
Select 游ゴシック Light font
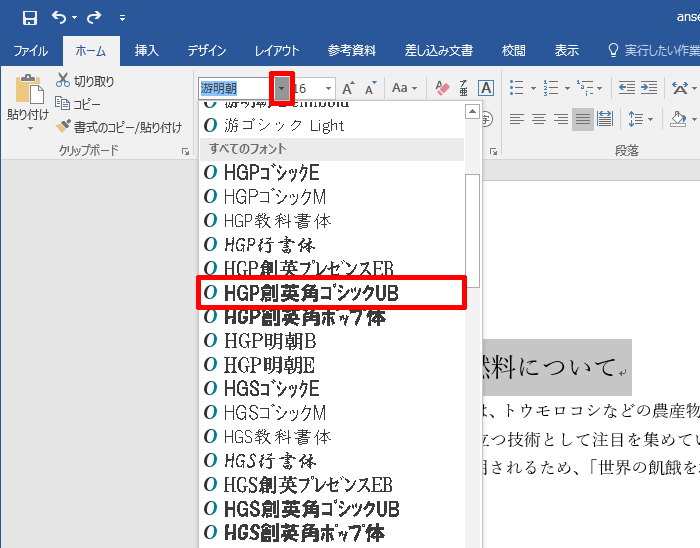click(x=332, y=126)
